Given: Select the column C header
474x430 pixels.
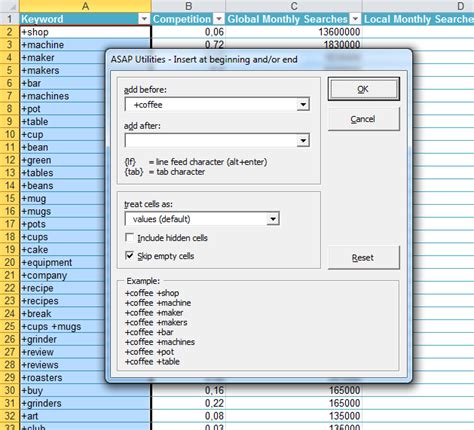Looking at the screenshot, I should [294, 6].
